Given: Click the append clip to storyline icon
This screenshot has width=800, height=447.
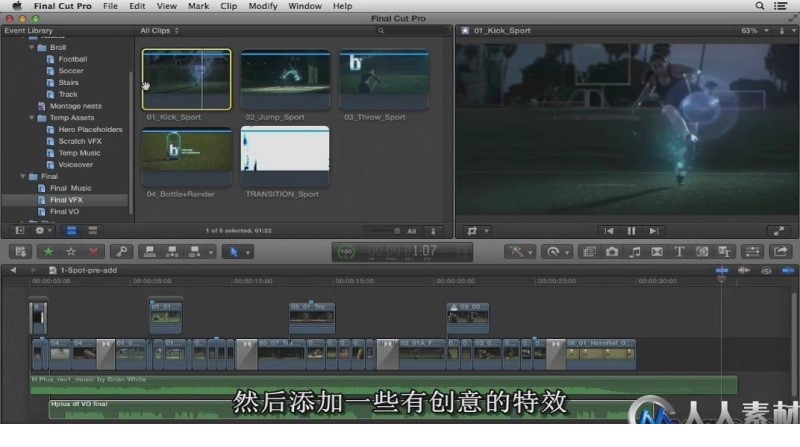Looking at the screenshot, I should click(x=194, y=252).
